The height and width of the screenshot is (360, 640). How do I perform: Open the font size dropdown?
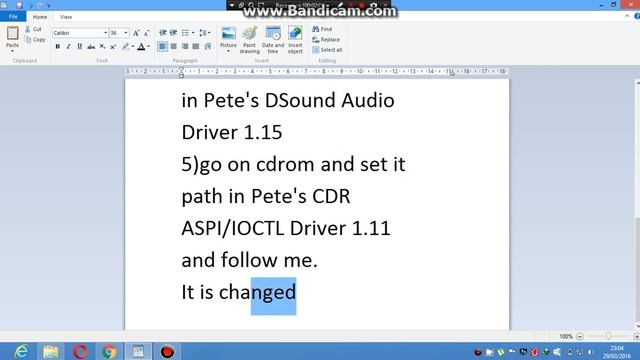pyautogui.click(x=126, y=33)
